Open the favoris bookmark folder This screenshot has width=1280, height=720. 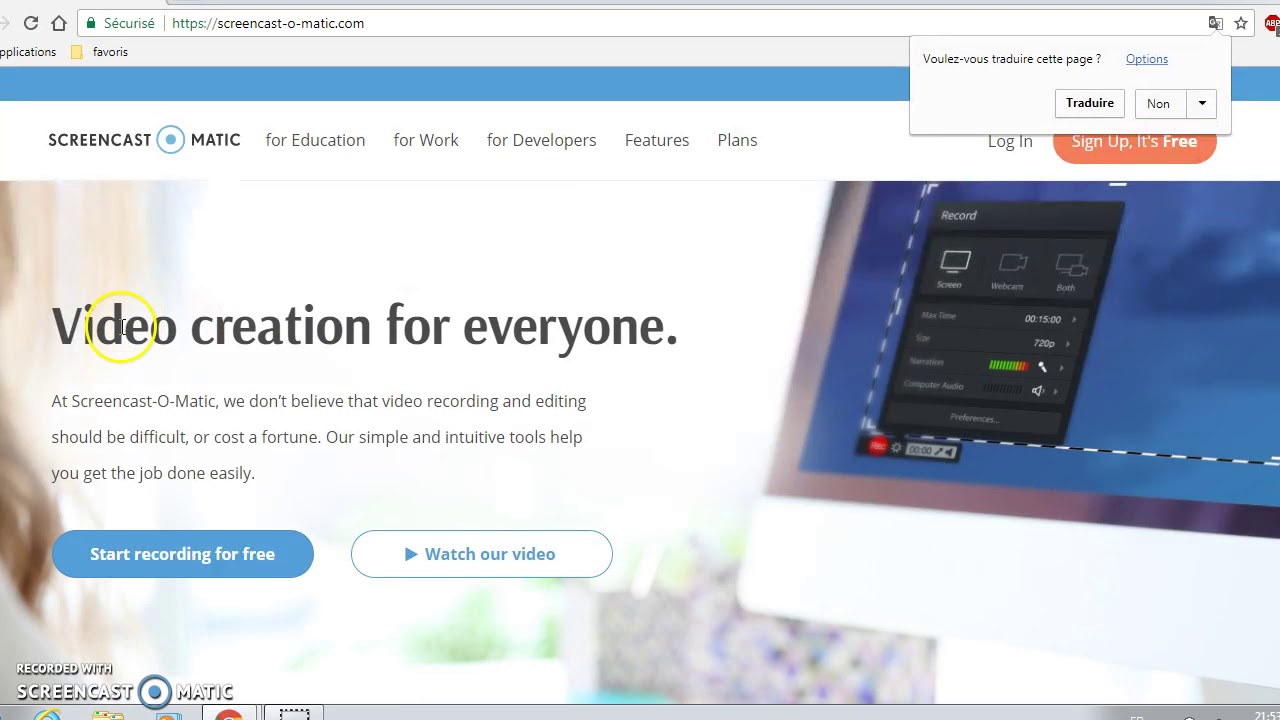coord(99,52)
